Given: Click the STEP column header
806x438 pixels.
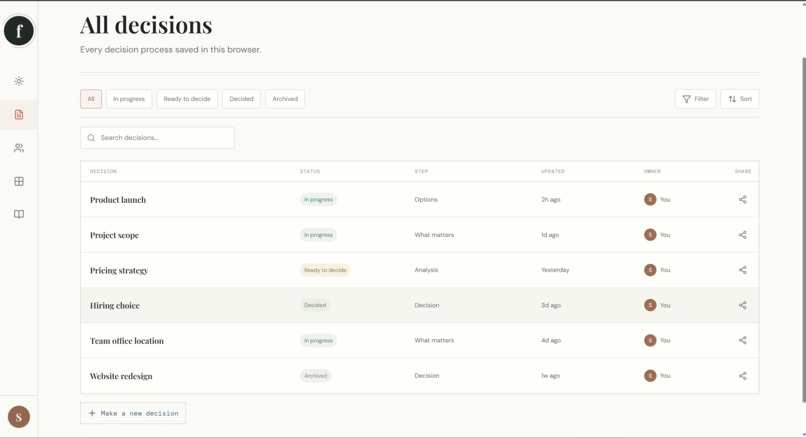Looking at the screenshot, I should [x=422, y=171].
